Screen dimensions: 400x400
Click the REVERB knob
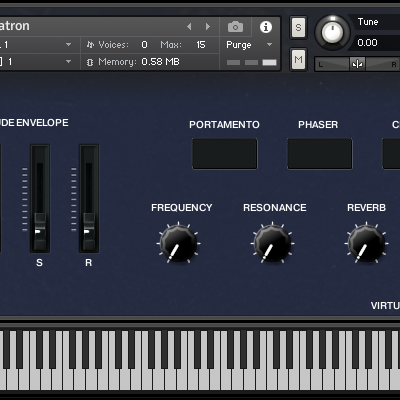tap(366, 243)
